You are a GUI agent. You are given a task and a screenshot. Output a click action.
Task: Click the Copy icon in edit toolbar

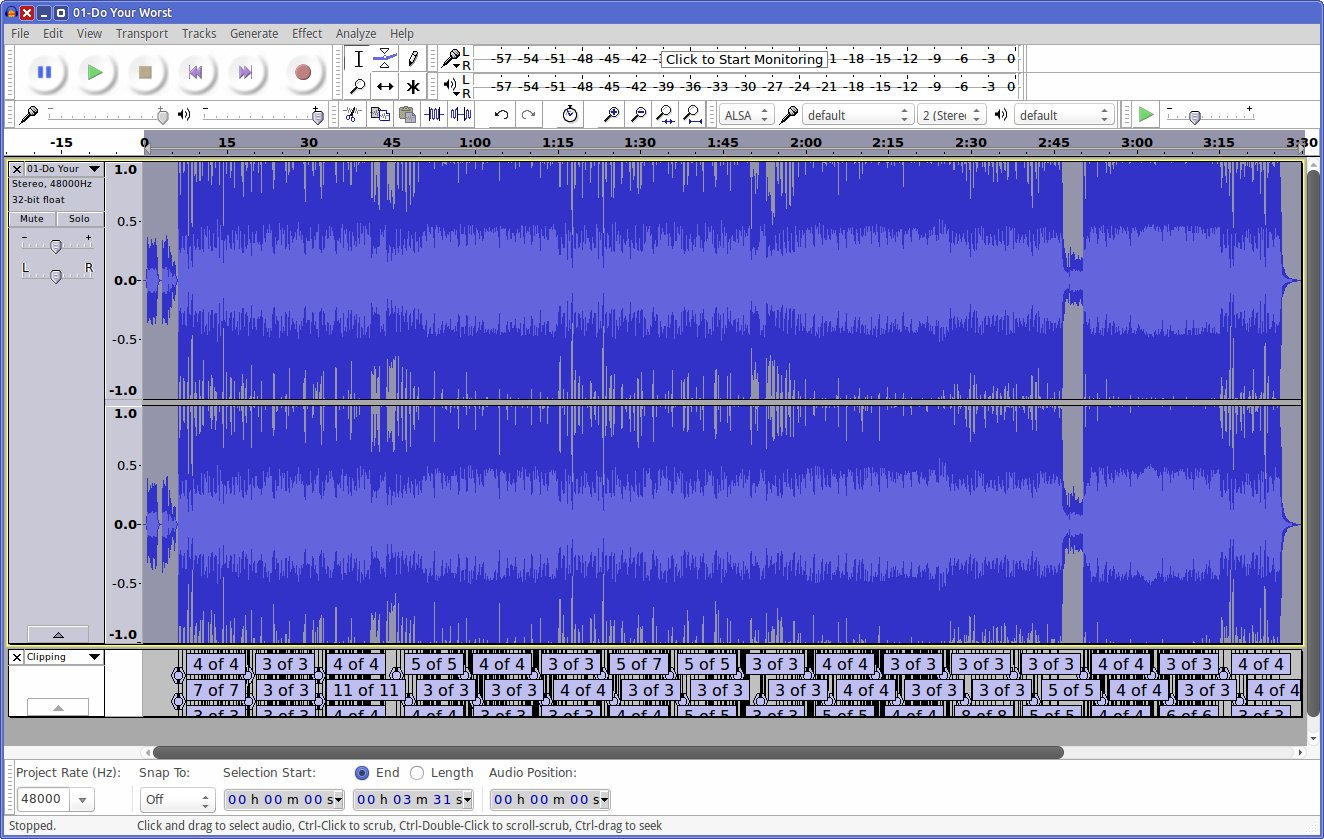[x=380, y=115]
